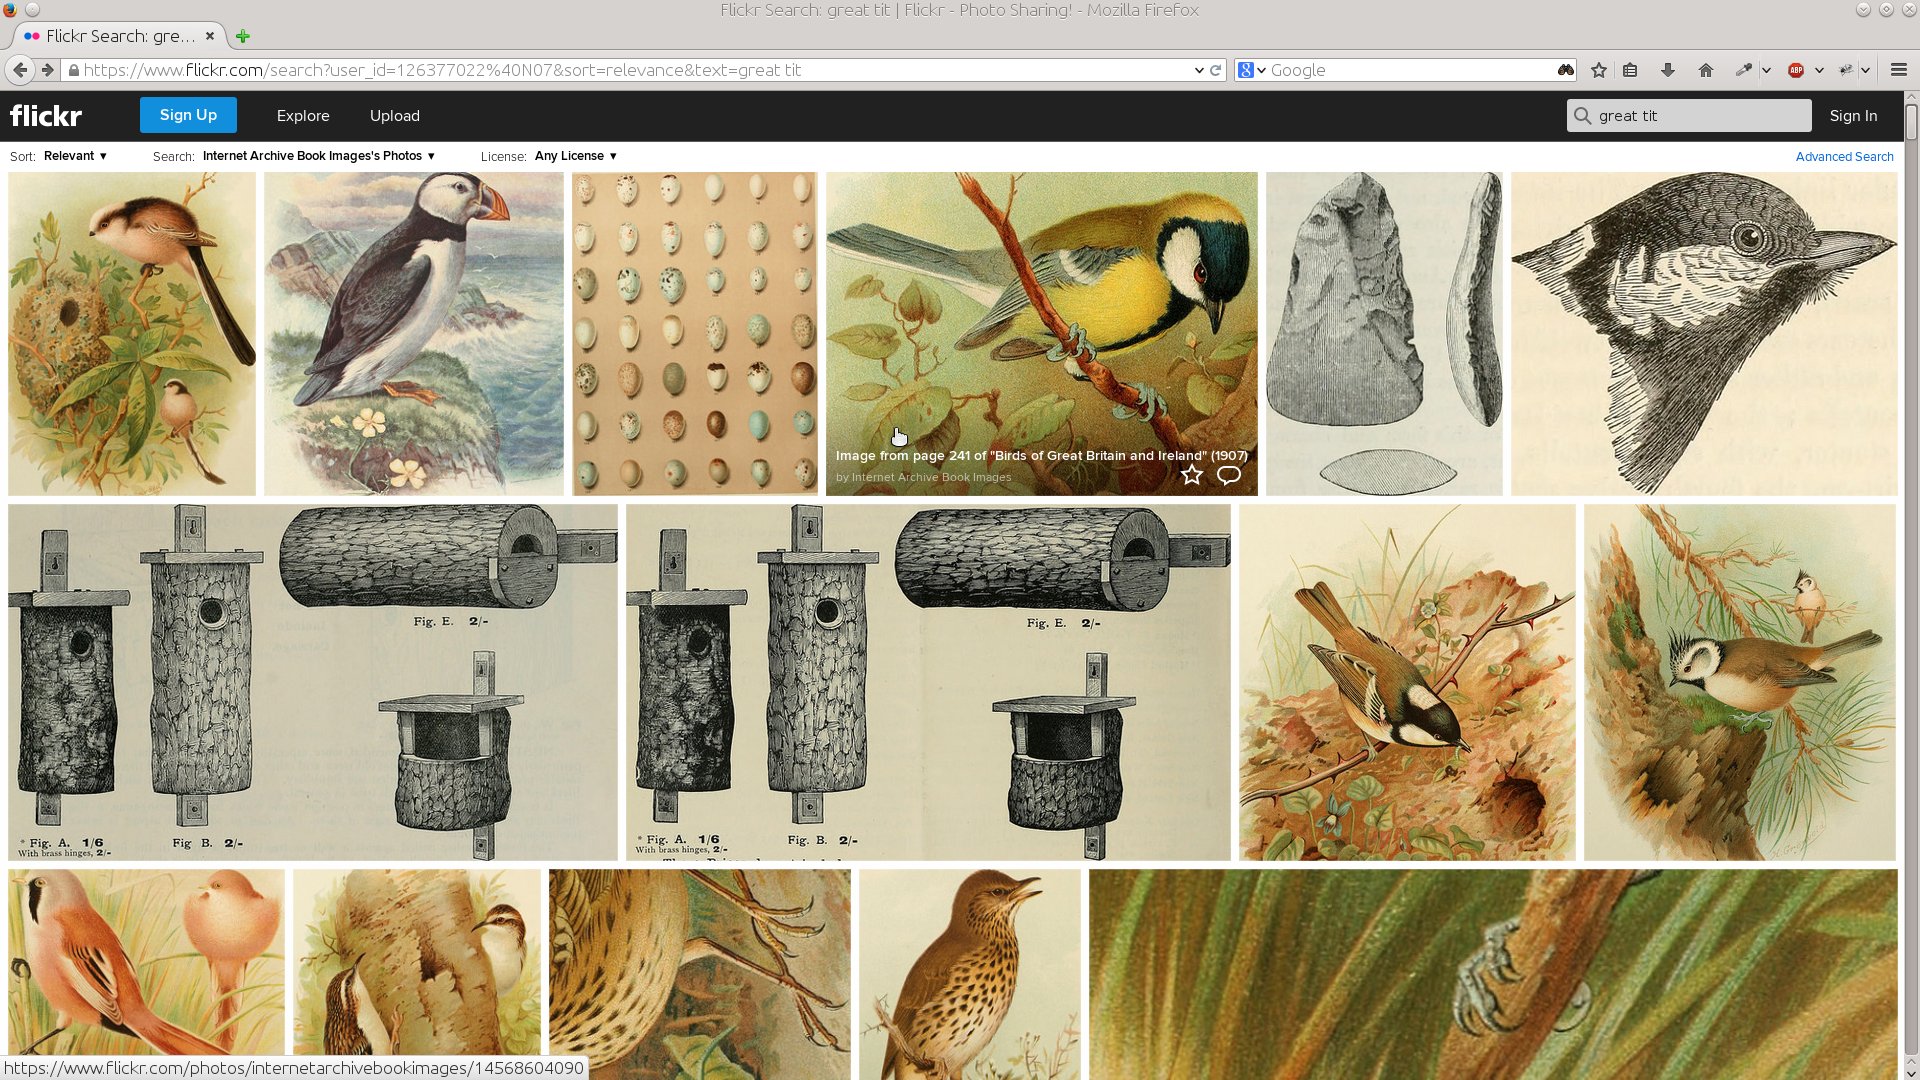Click the padlock security icon in the address bar
The height and width of the screenshot is (1080, 1920).
tap(73, 70)
